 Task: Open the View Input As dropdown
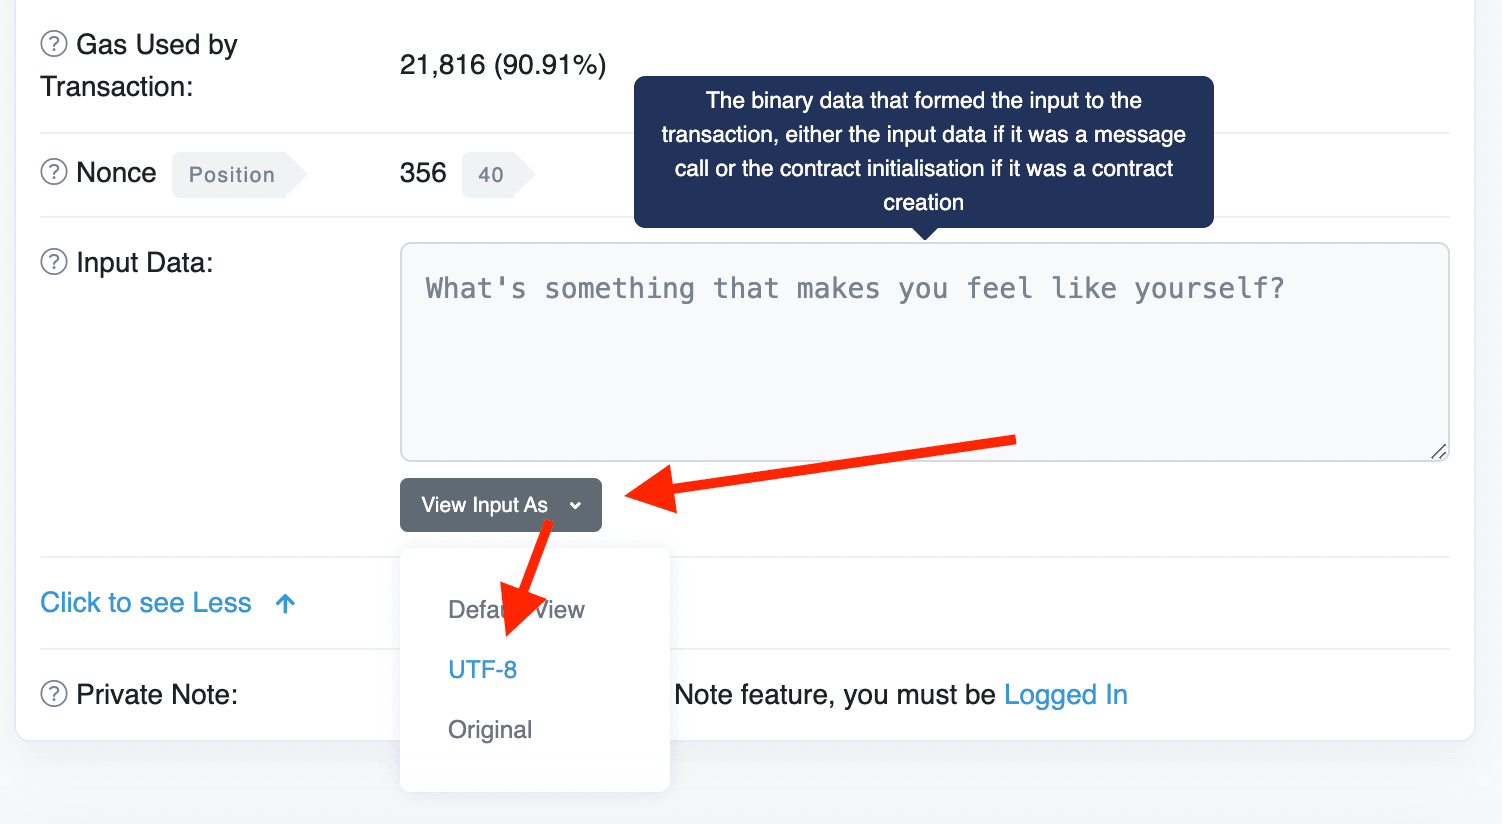(x=501, y=505)
